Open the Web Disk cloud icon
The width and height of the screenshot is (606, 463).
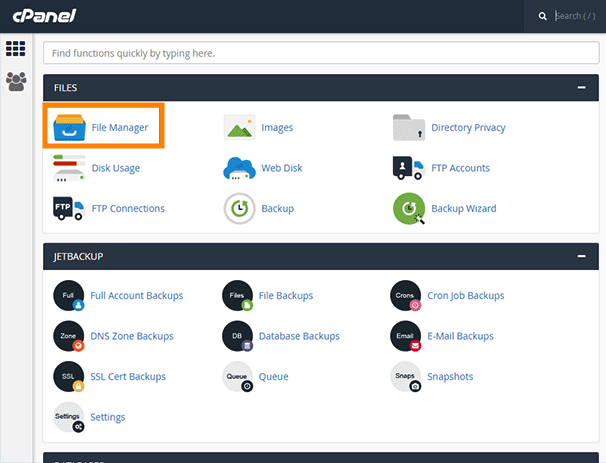239,168
